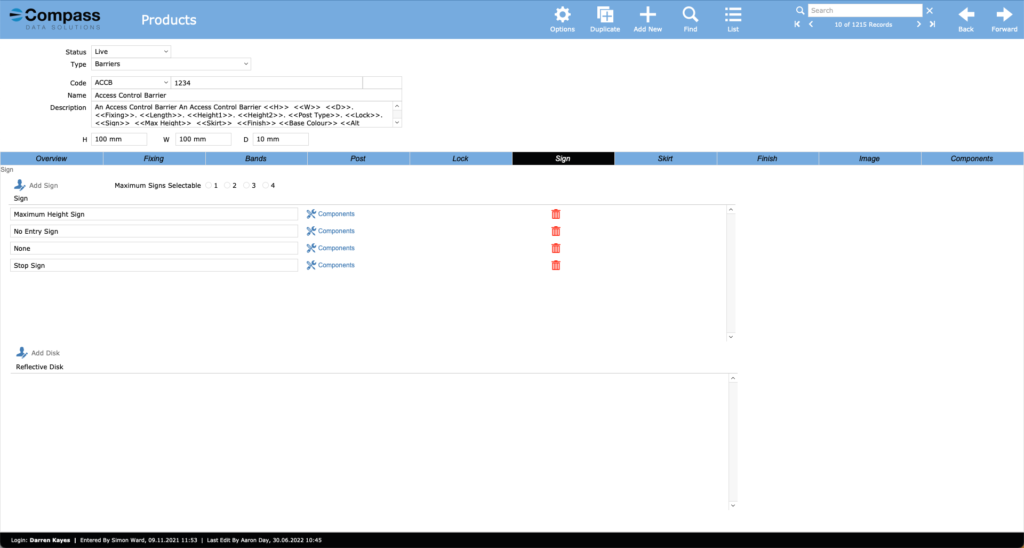Screen dimensions: 1024x548
Task: Click the Name field with Access Control Barrier
Action: [246, 95]
